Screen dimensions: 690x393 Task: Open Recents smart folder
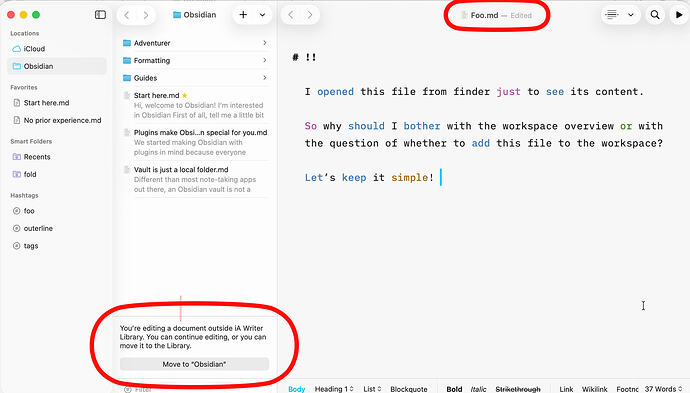(56, 157)
